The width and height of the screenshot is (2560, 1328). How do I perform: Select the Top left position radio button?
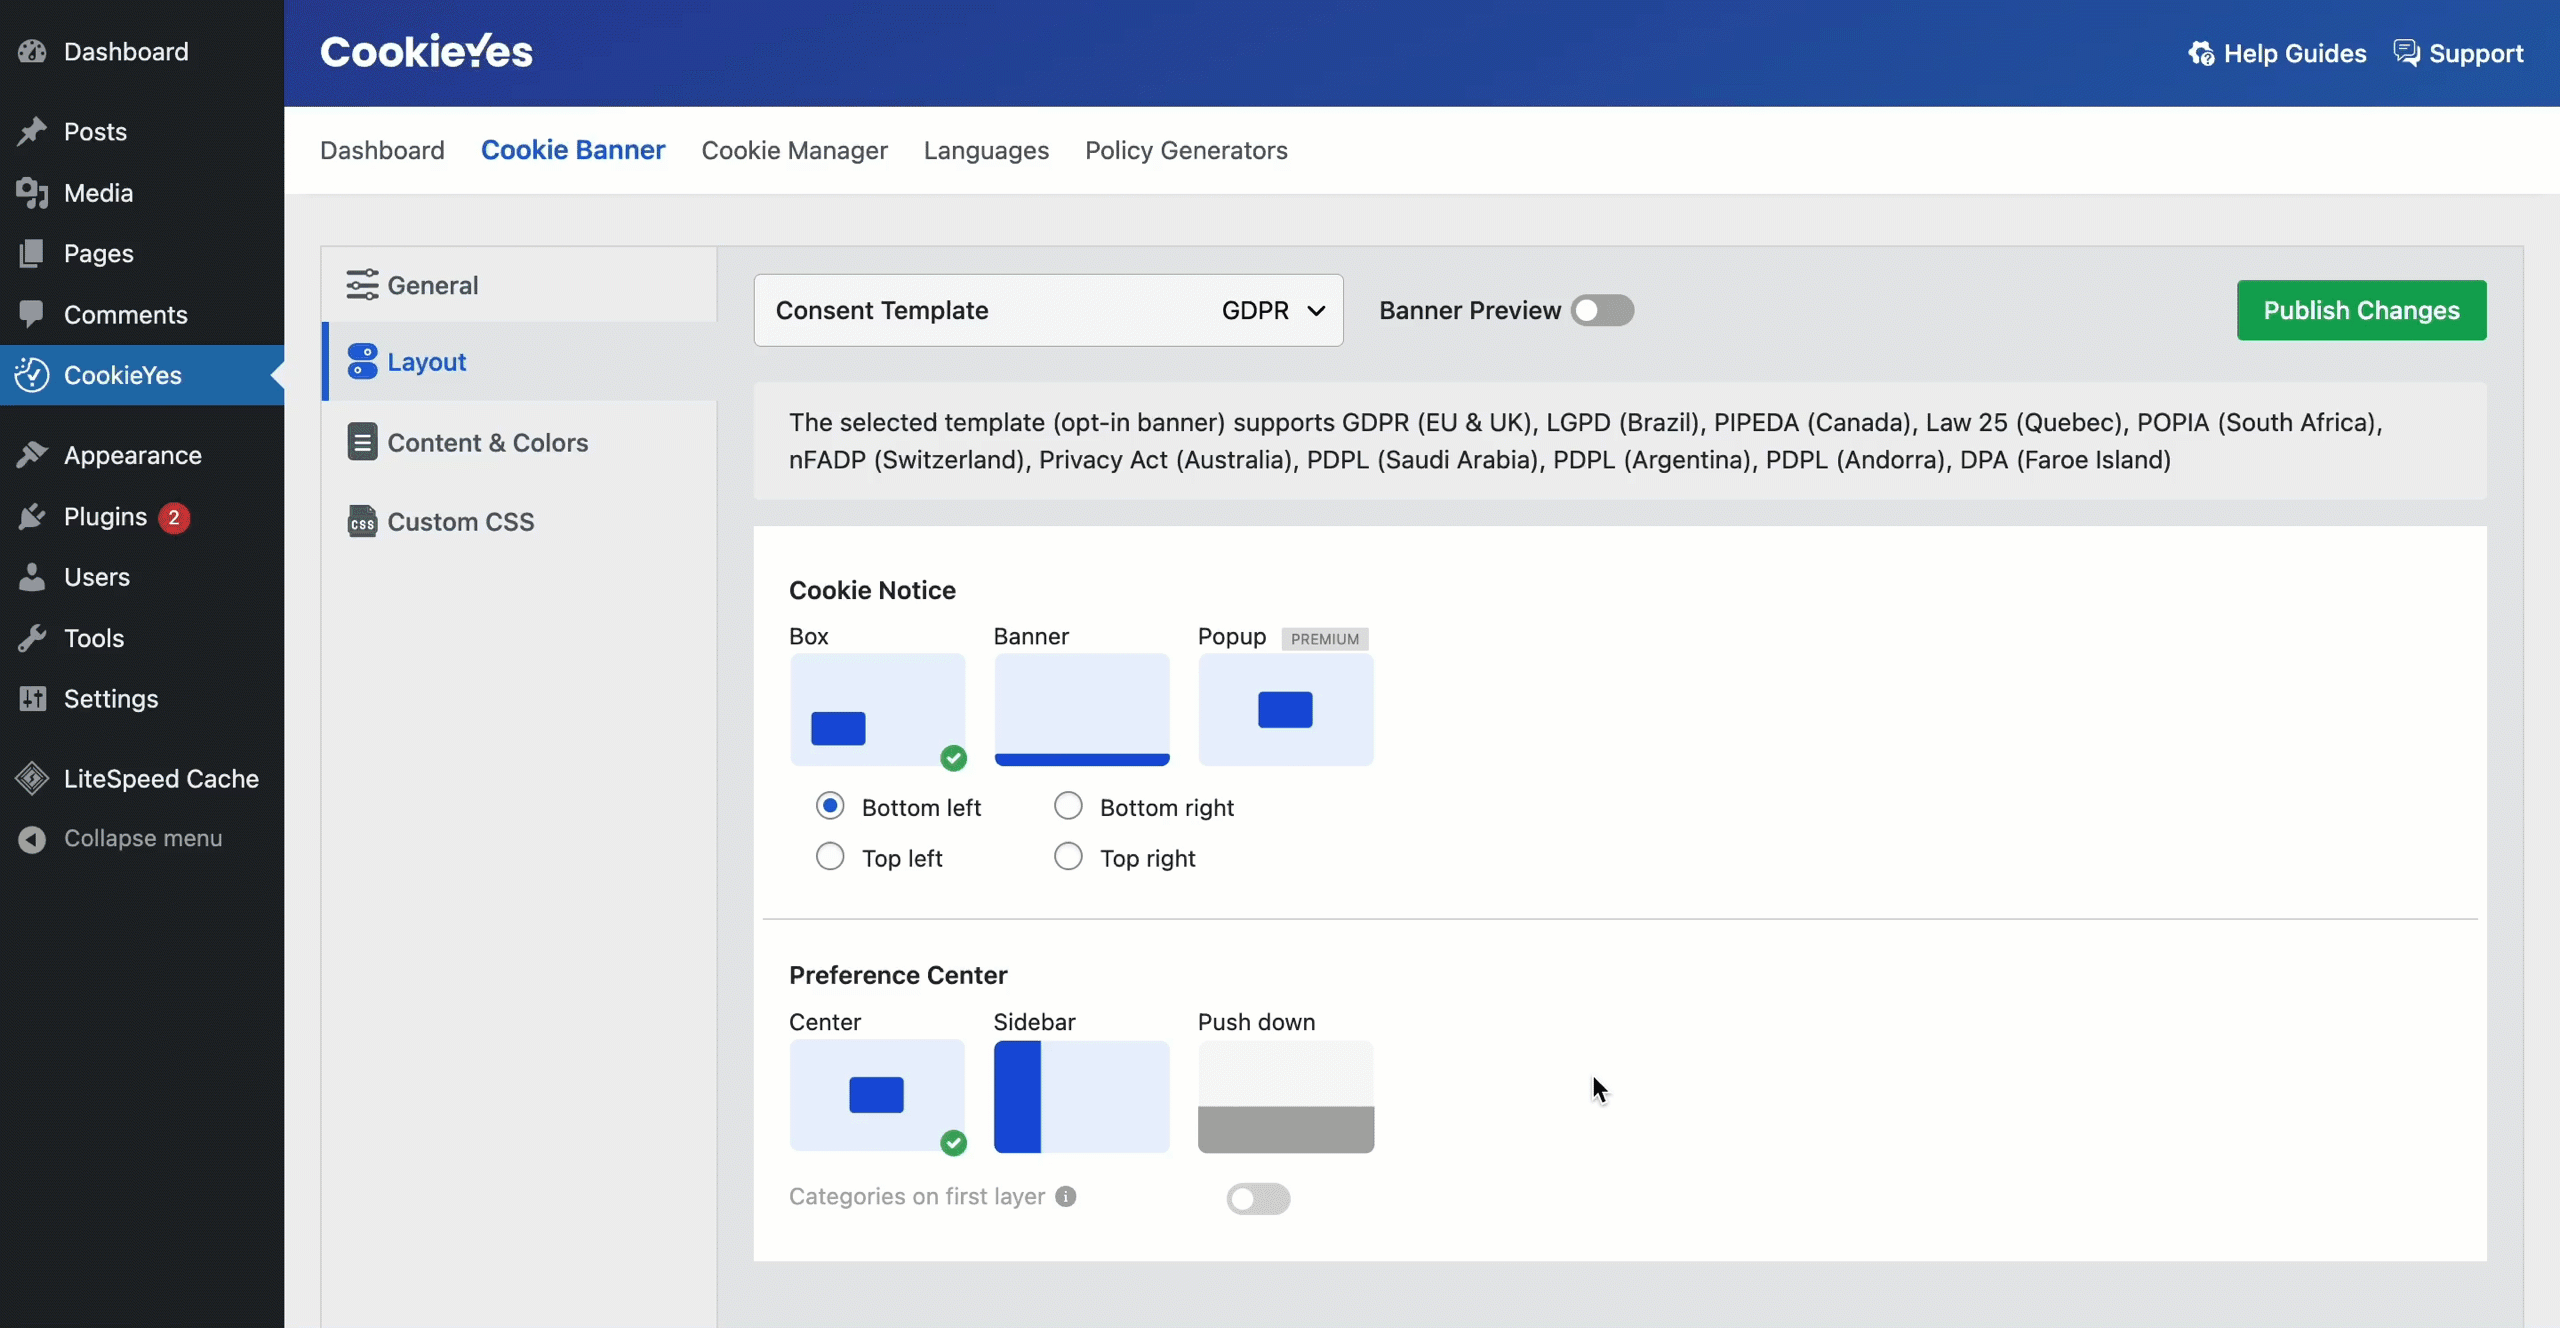click(x=830, y=857)
